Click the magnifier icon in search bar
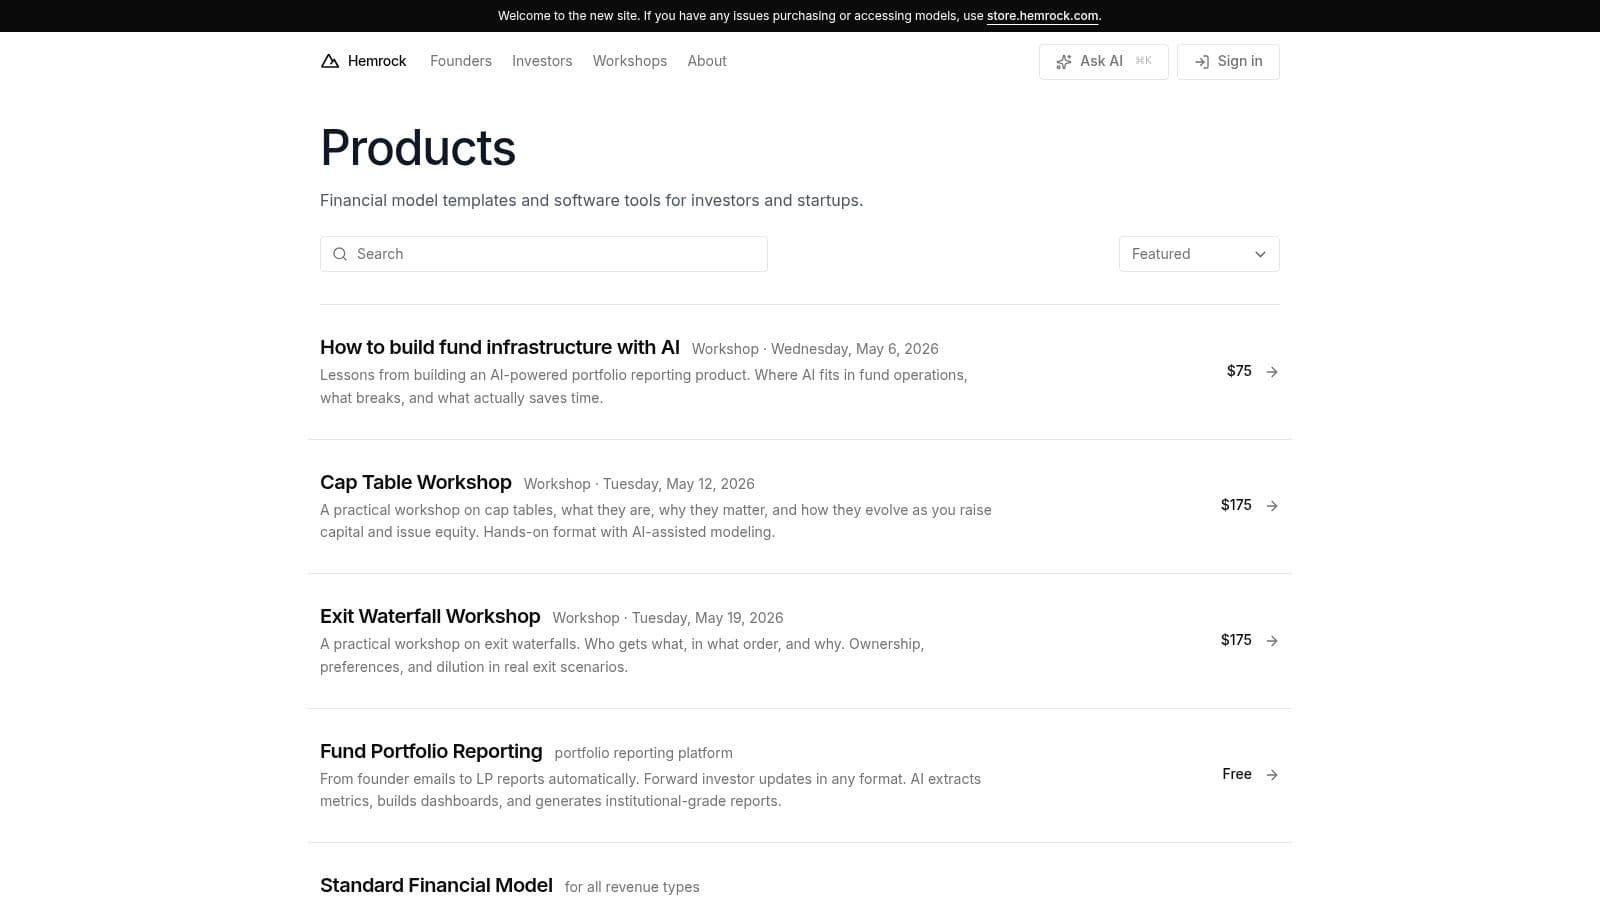The image size is (1600, 900). click(340, 254)
